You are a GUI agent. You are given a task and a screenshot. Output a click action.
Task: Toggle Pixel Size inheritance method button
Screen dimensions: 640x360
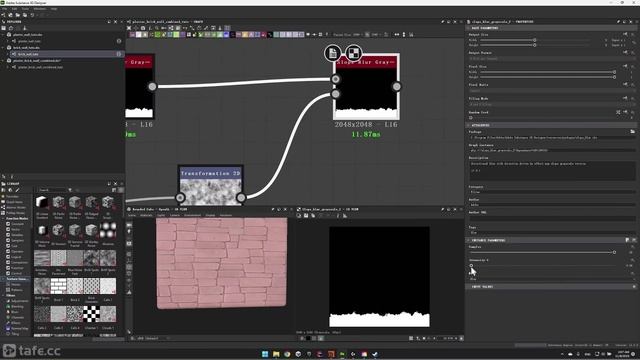[625, 66]
